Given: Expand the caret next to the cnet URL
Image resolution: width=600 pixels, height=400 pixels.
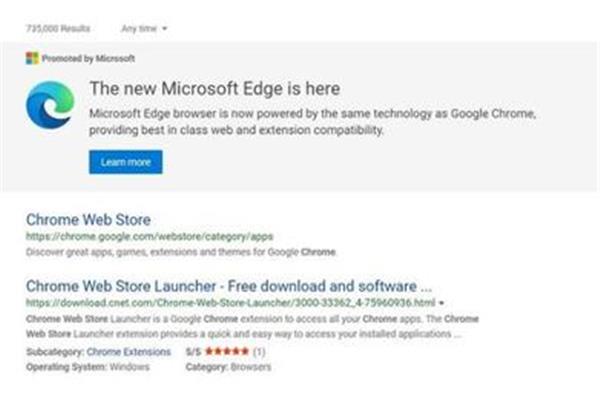Looking at the screenshot, I should pyautogui.click(x=441, y=303).
